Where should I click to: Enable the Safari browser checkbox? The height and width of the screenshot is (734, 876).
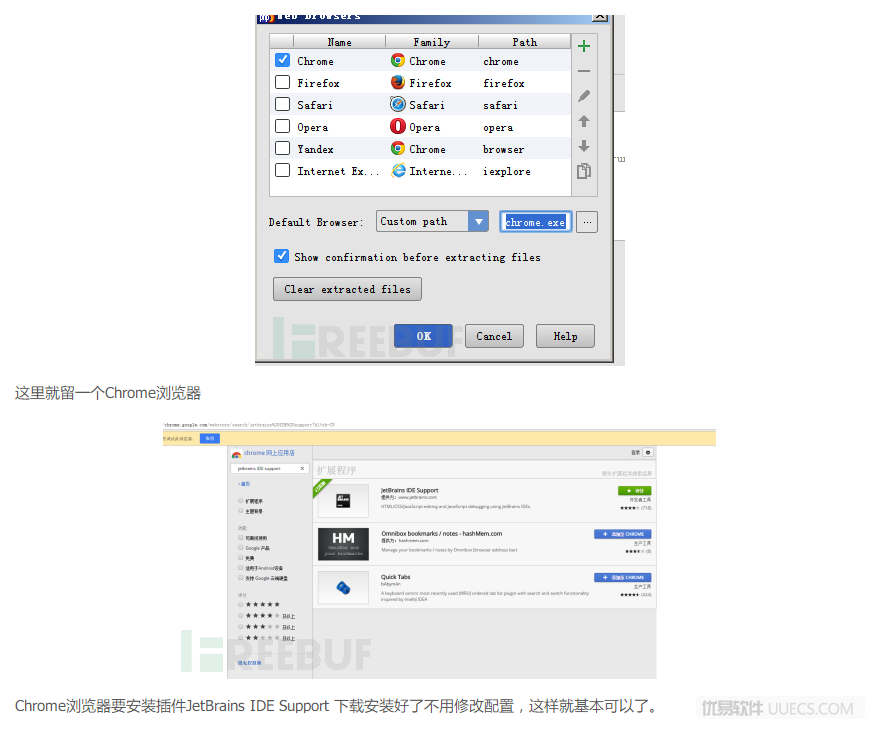pos(283,104)
